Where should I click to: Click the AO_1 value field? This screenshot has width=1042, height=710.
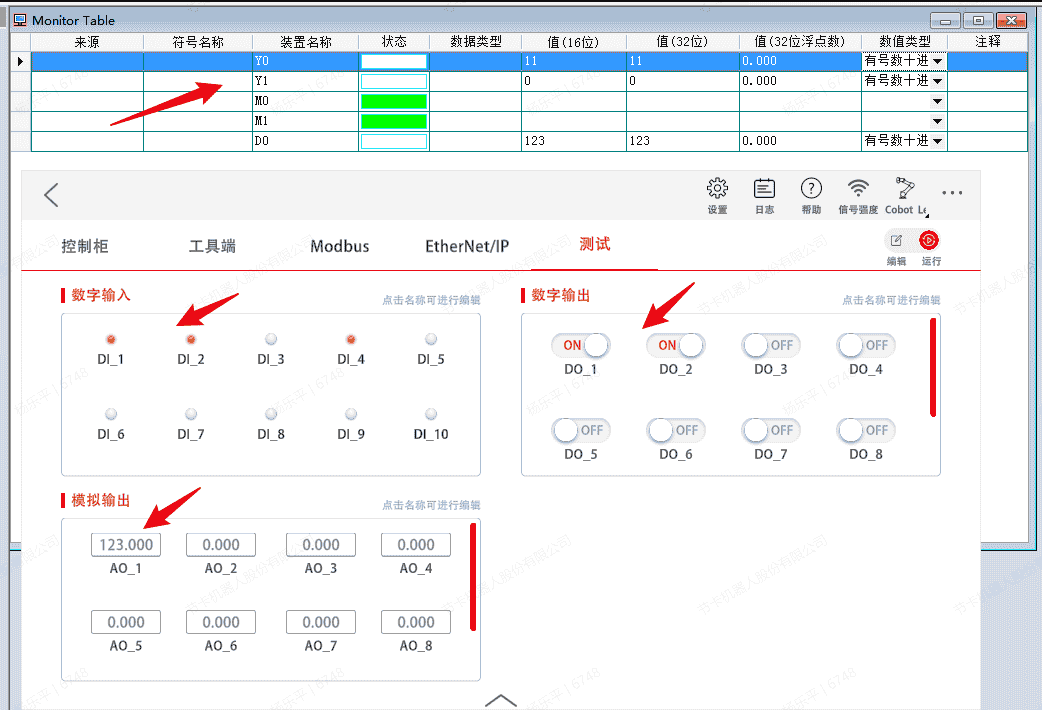click(126, 545)
